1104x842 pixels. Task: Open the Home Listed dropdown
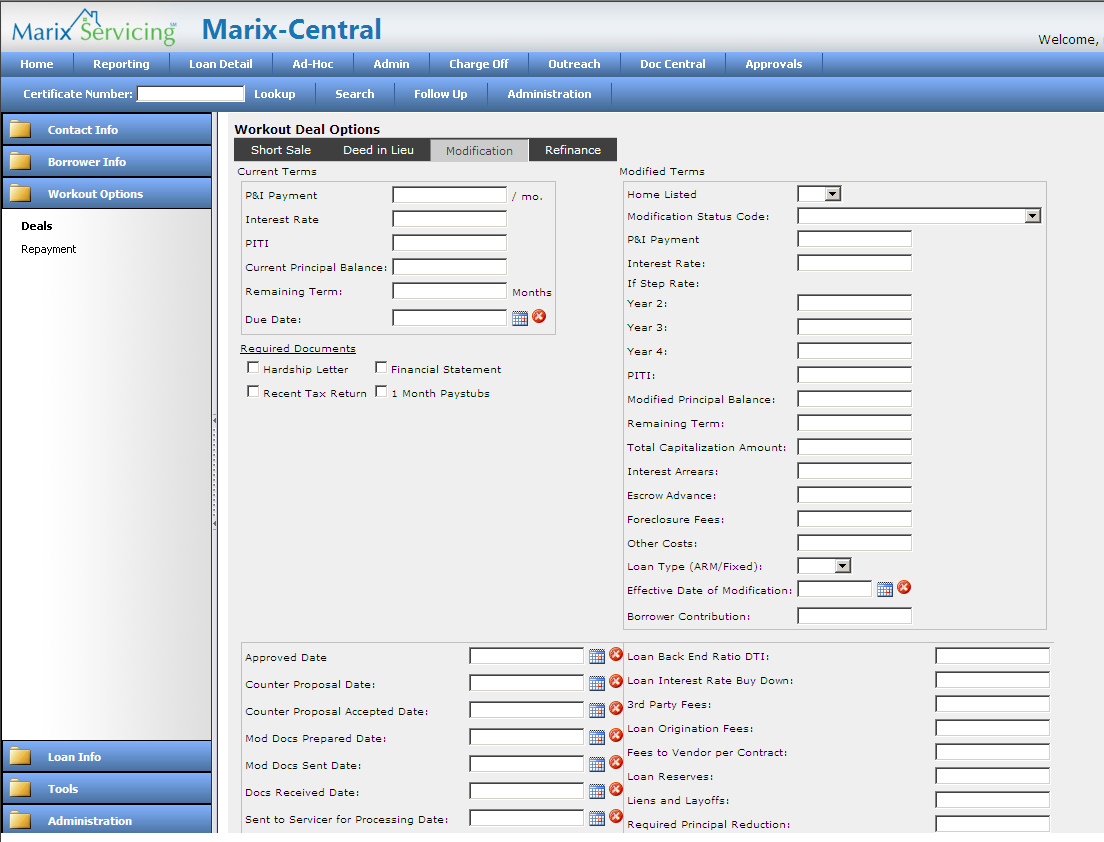coord(820,194)
